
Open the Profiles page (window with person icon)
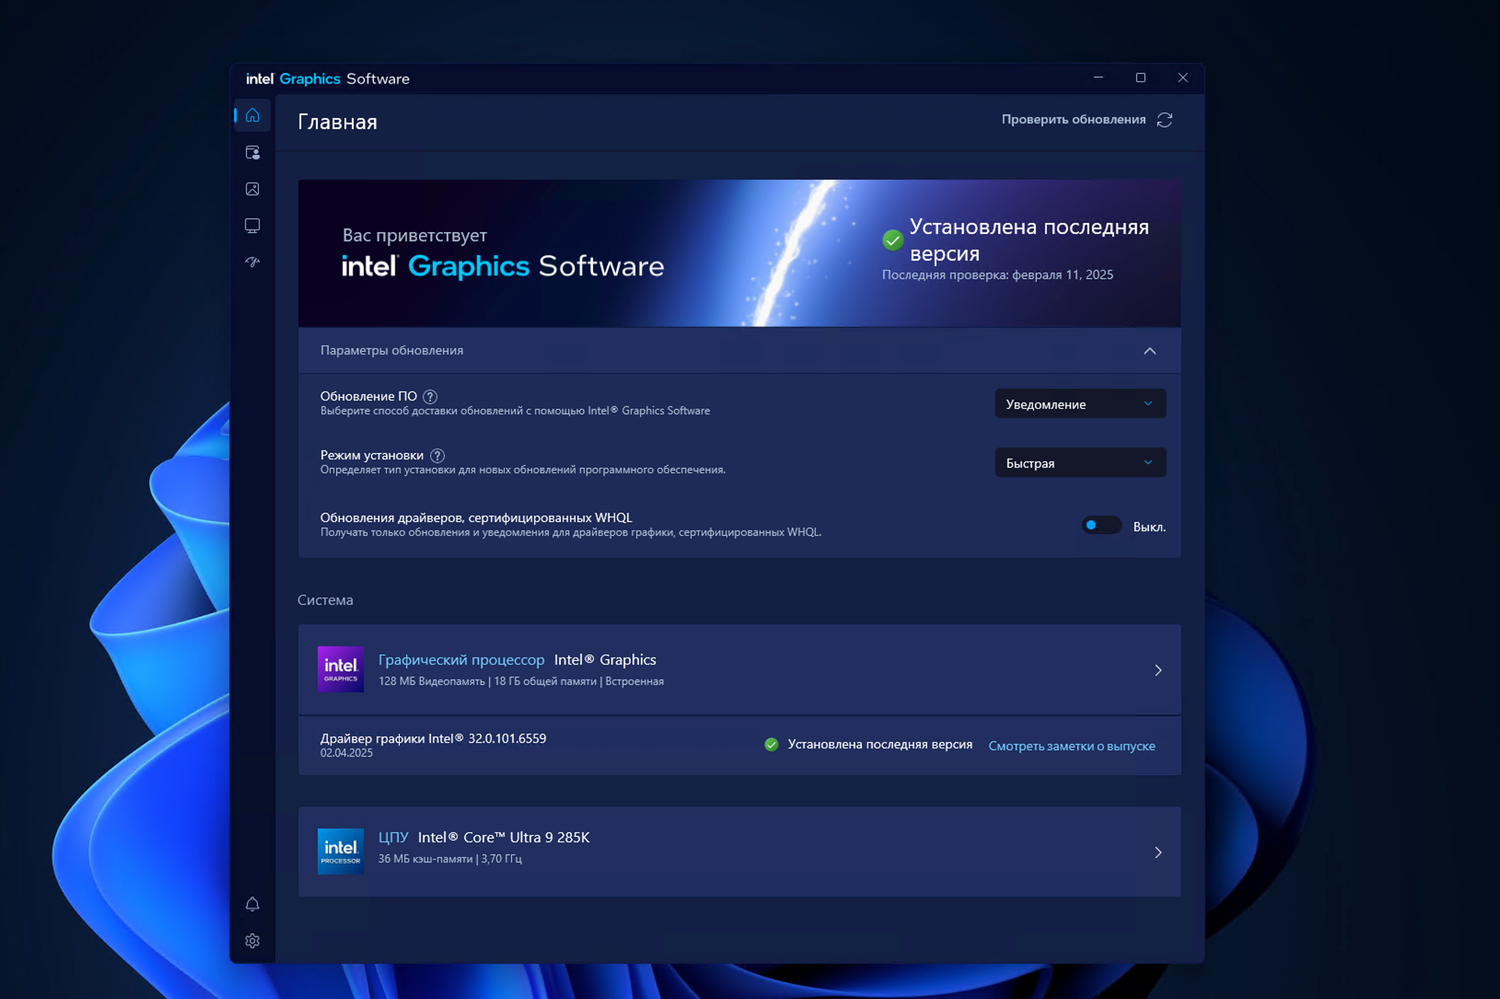point(252,152)
